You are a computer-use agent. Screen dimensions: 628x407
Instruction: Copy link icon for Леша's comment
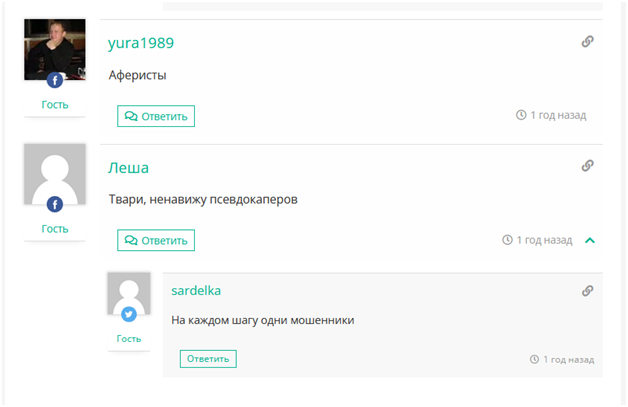588,166
